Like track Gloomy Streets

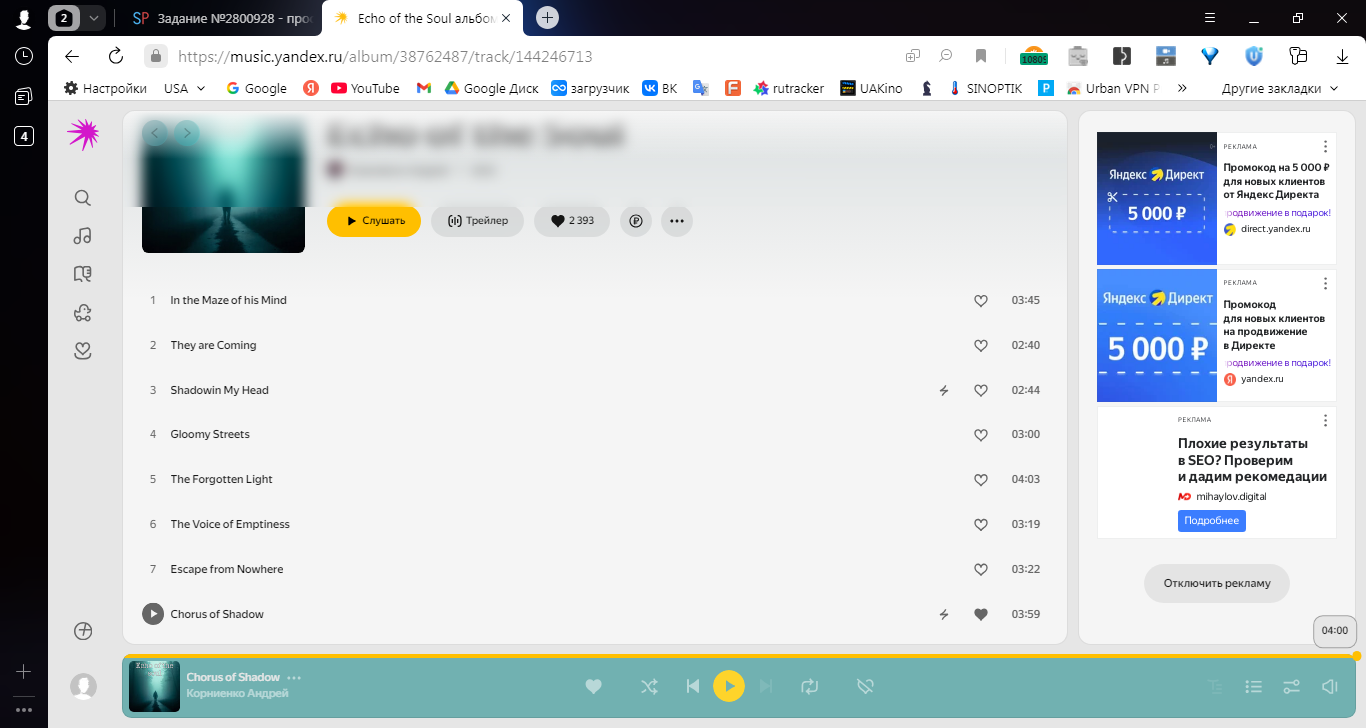point(981,434)
